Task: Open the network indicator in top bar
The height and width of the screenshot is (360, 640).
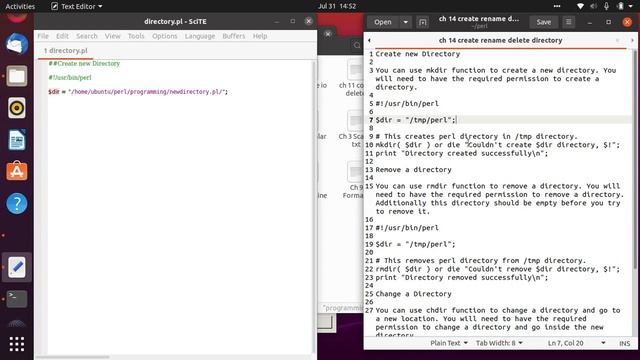Action: (580, 6)
